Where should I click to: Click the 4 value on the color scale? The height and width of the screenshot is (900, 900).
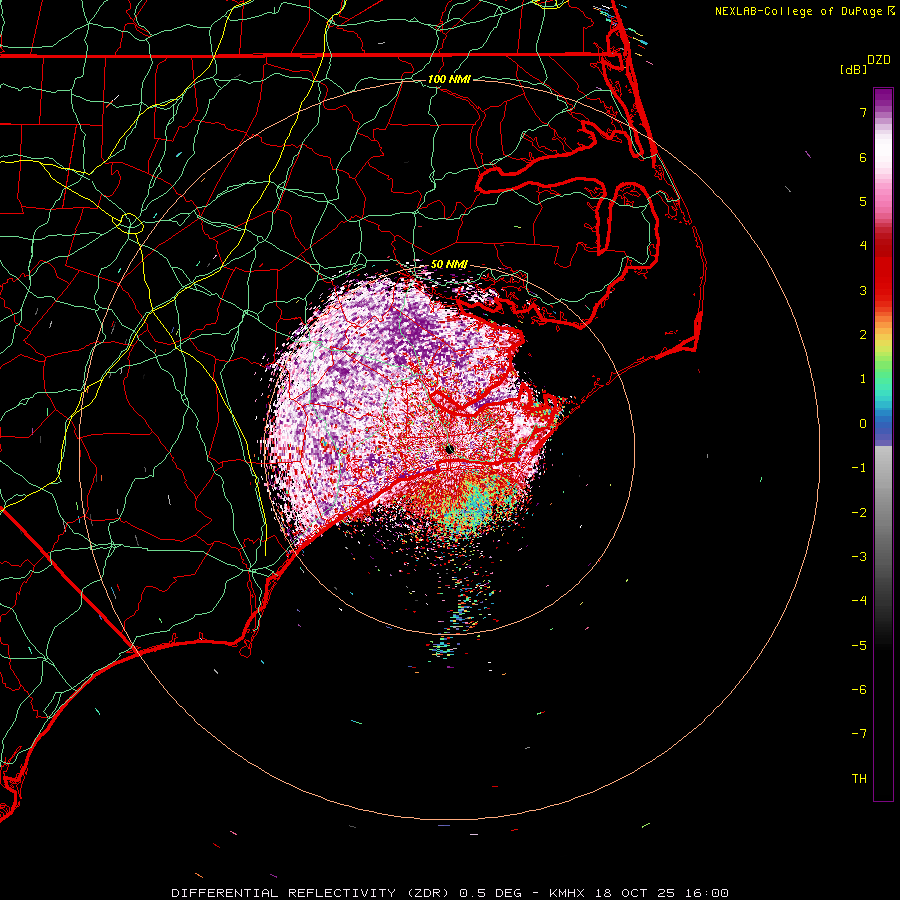(x=863, y=246)
